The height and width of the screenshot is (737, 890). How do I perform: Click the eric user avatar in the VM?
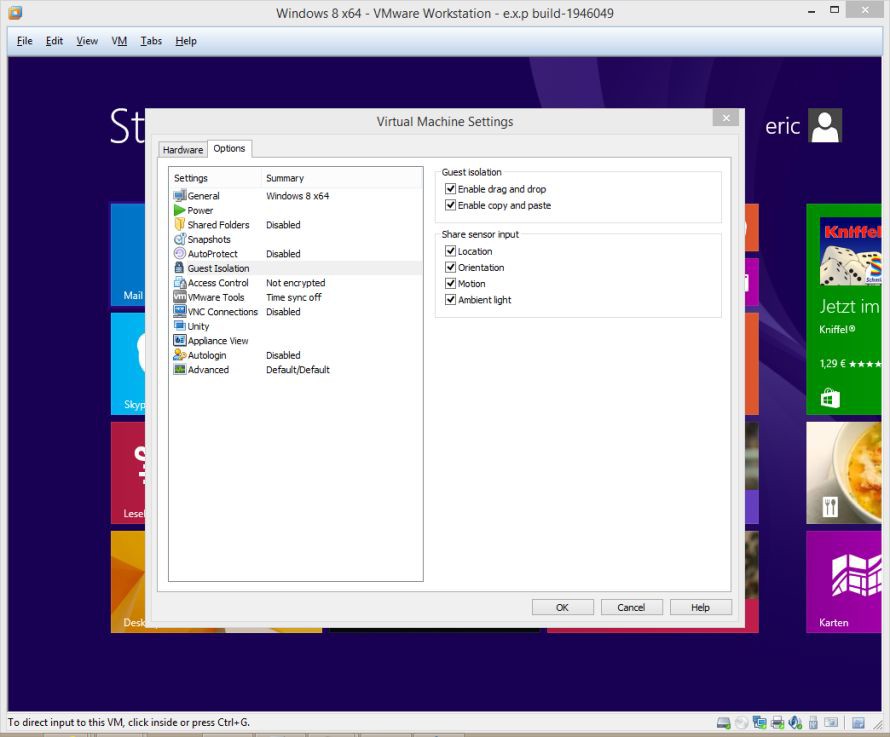(825, 125)
